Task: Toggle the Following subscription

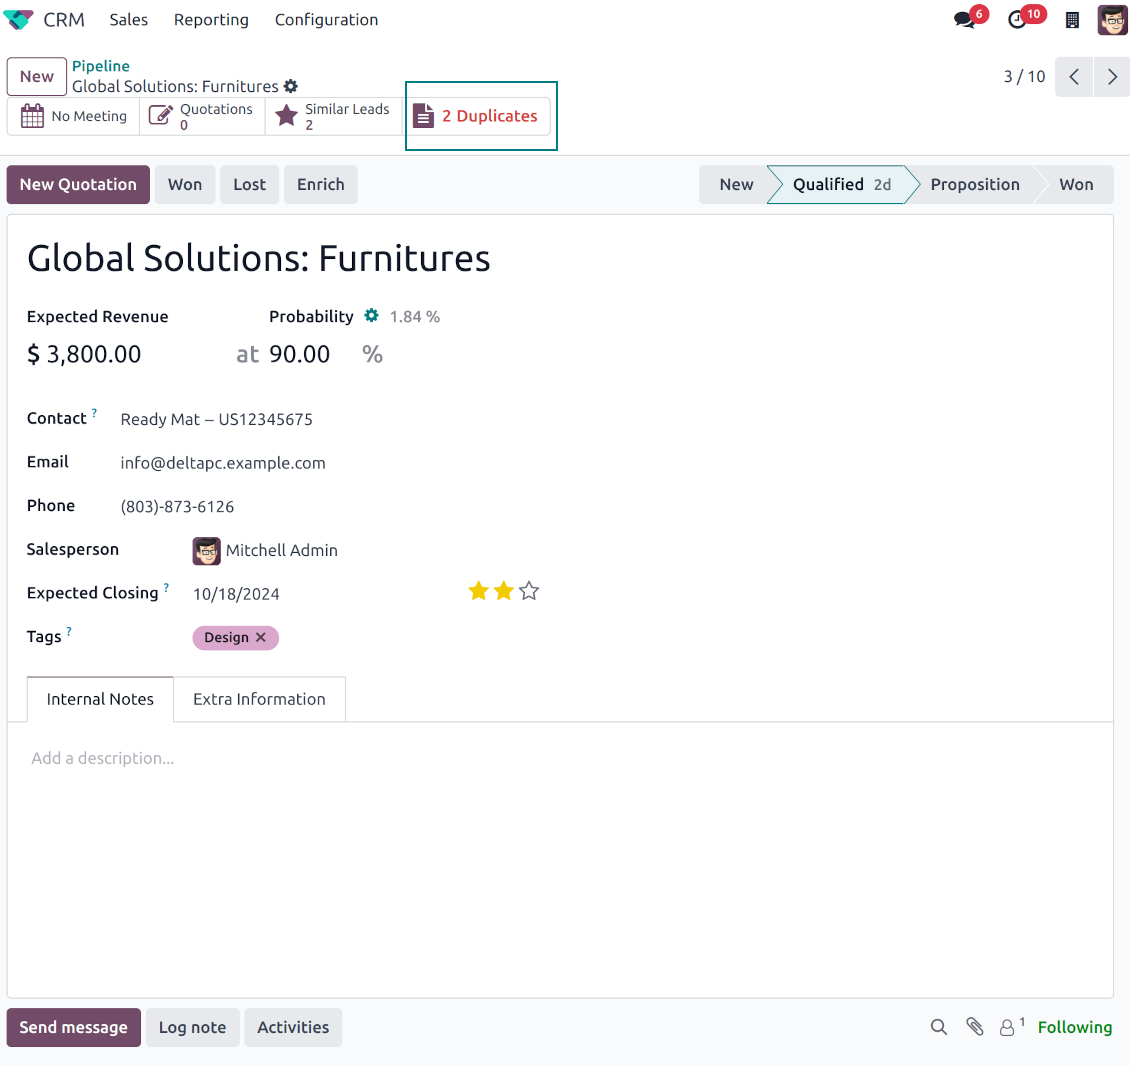Action: pos(1074,1027)
